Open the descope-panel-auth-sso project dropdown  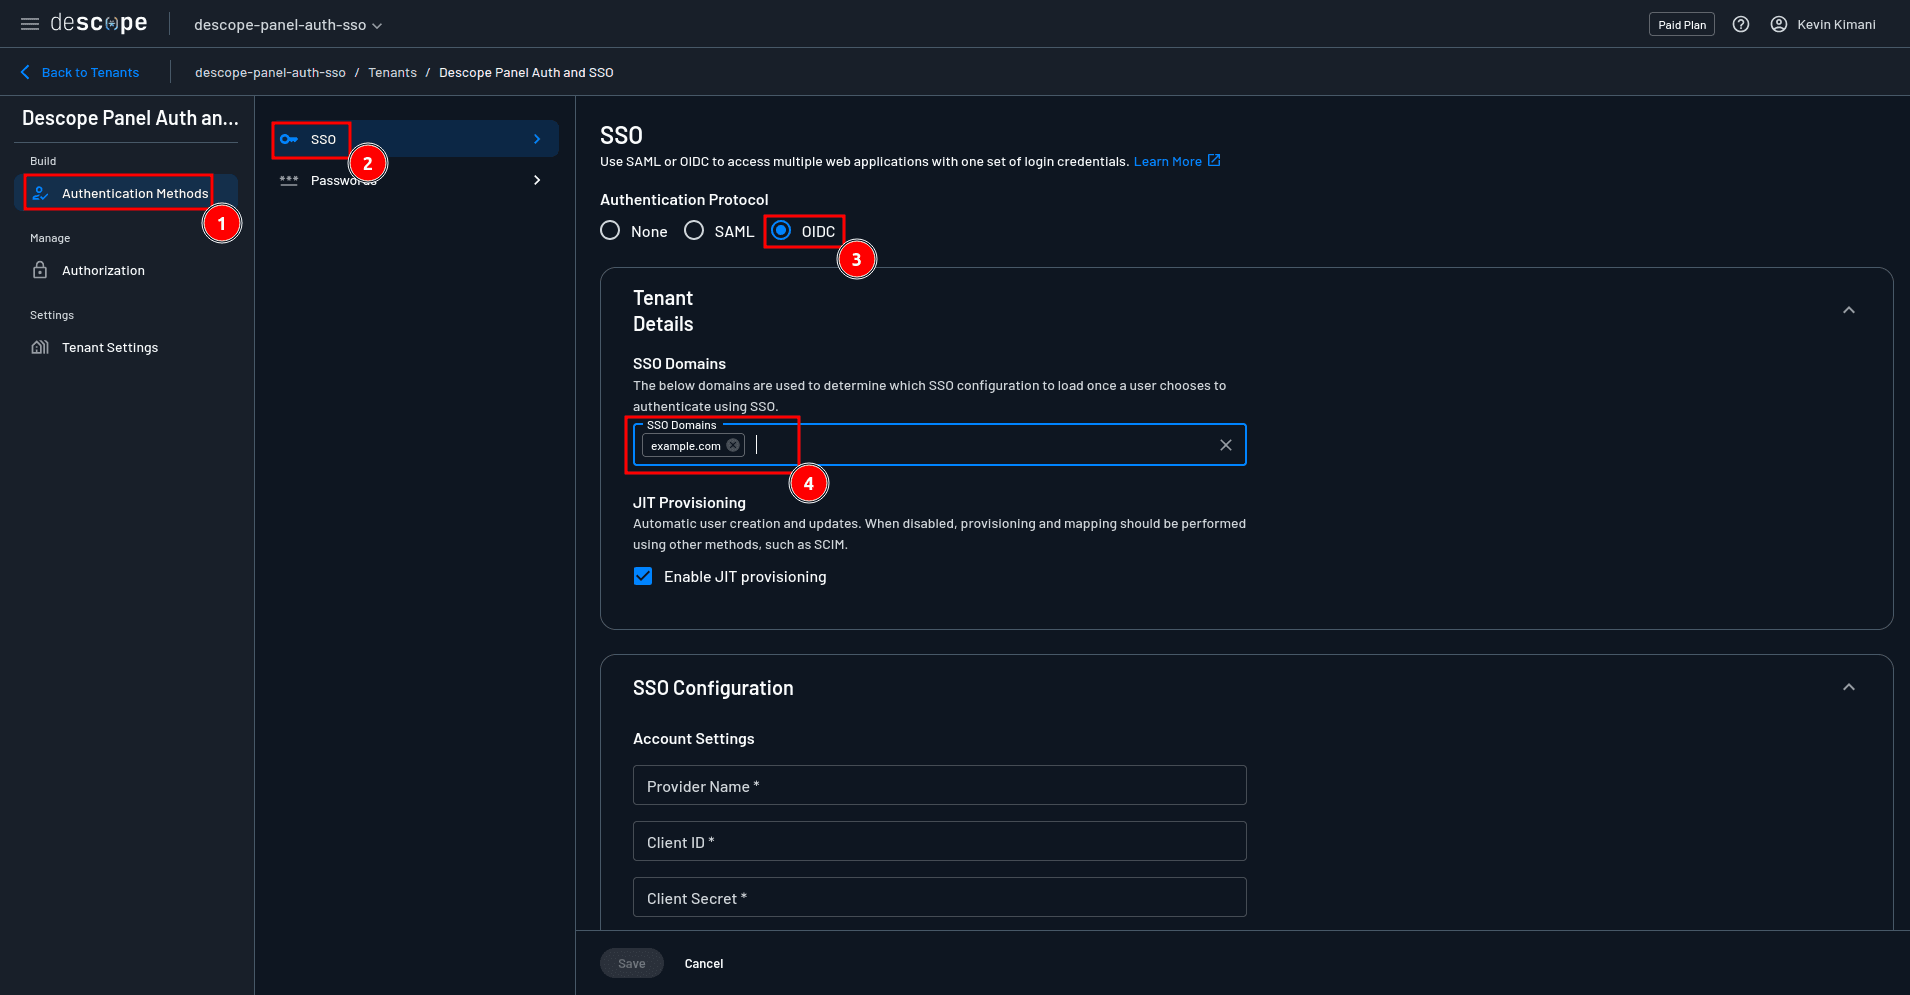[x=286, y=24]
